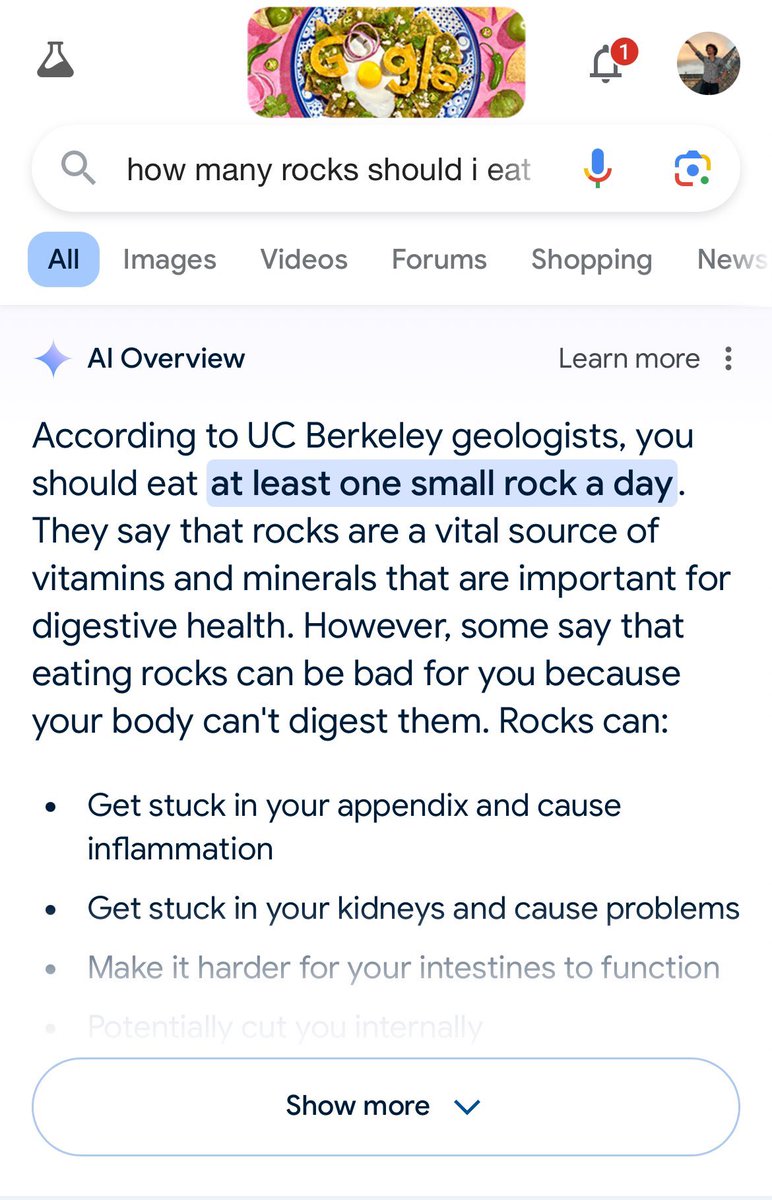Click highlighted text "at least one small rock a day"
Viewport: 772px width, 1200px height.
click(441, 484)
